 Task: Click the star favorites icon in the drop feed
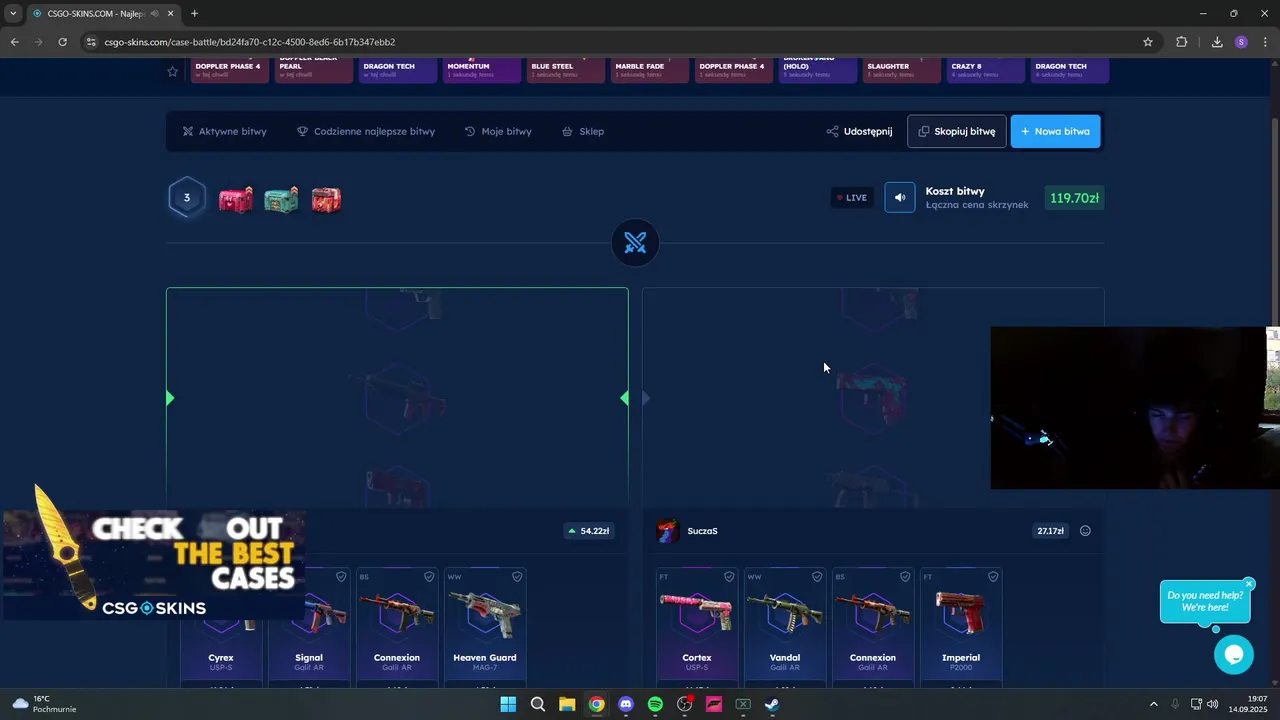pos(173,71)
